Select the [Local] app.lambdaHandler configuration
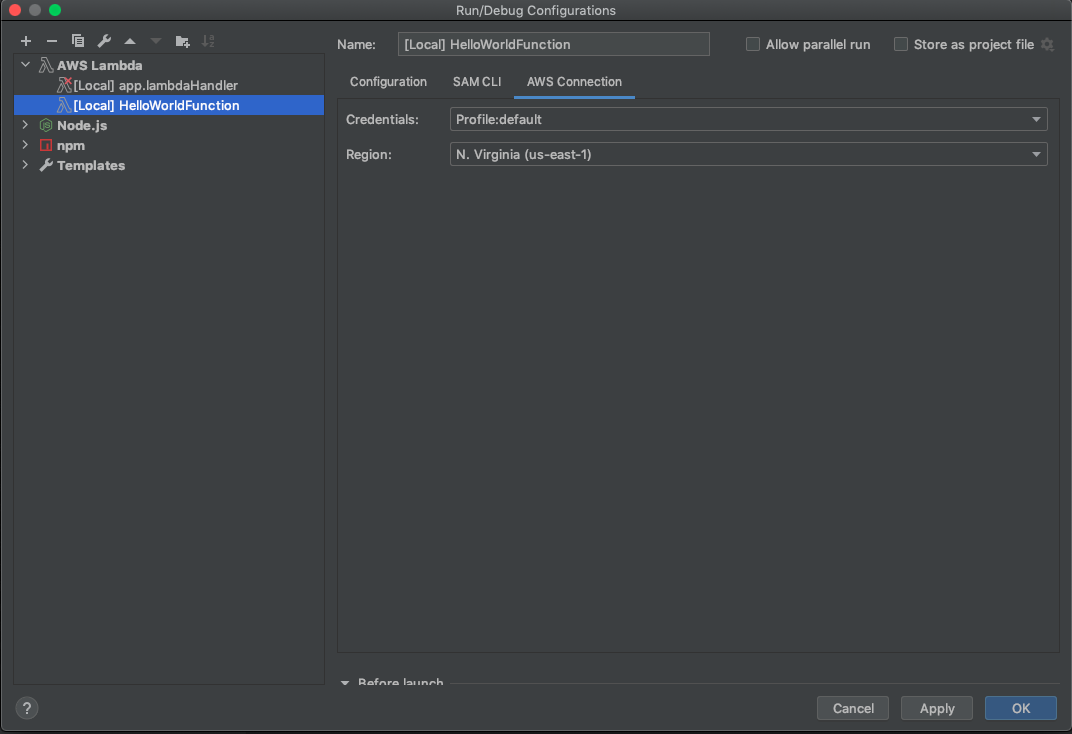Viewport: 1072px width, 734px height. point(169,85)
